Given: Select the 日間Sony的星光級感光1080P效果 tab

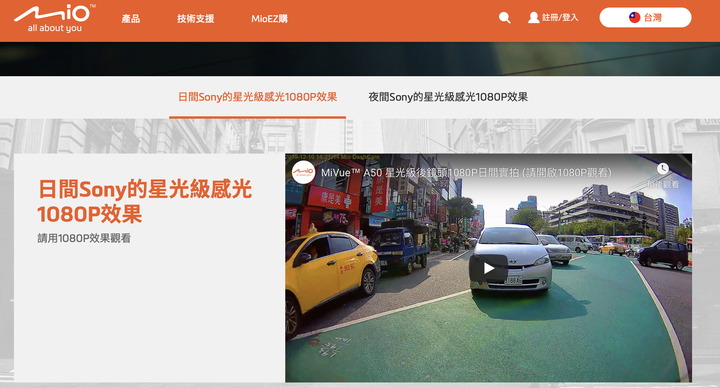Looking at the screenshot, I should click(257, 97).
